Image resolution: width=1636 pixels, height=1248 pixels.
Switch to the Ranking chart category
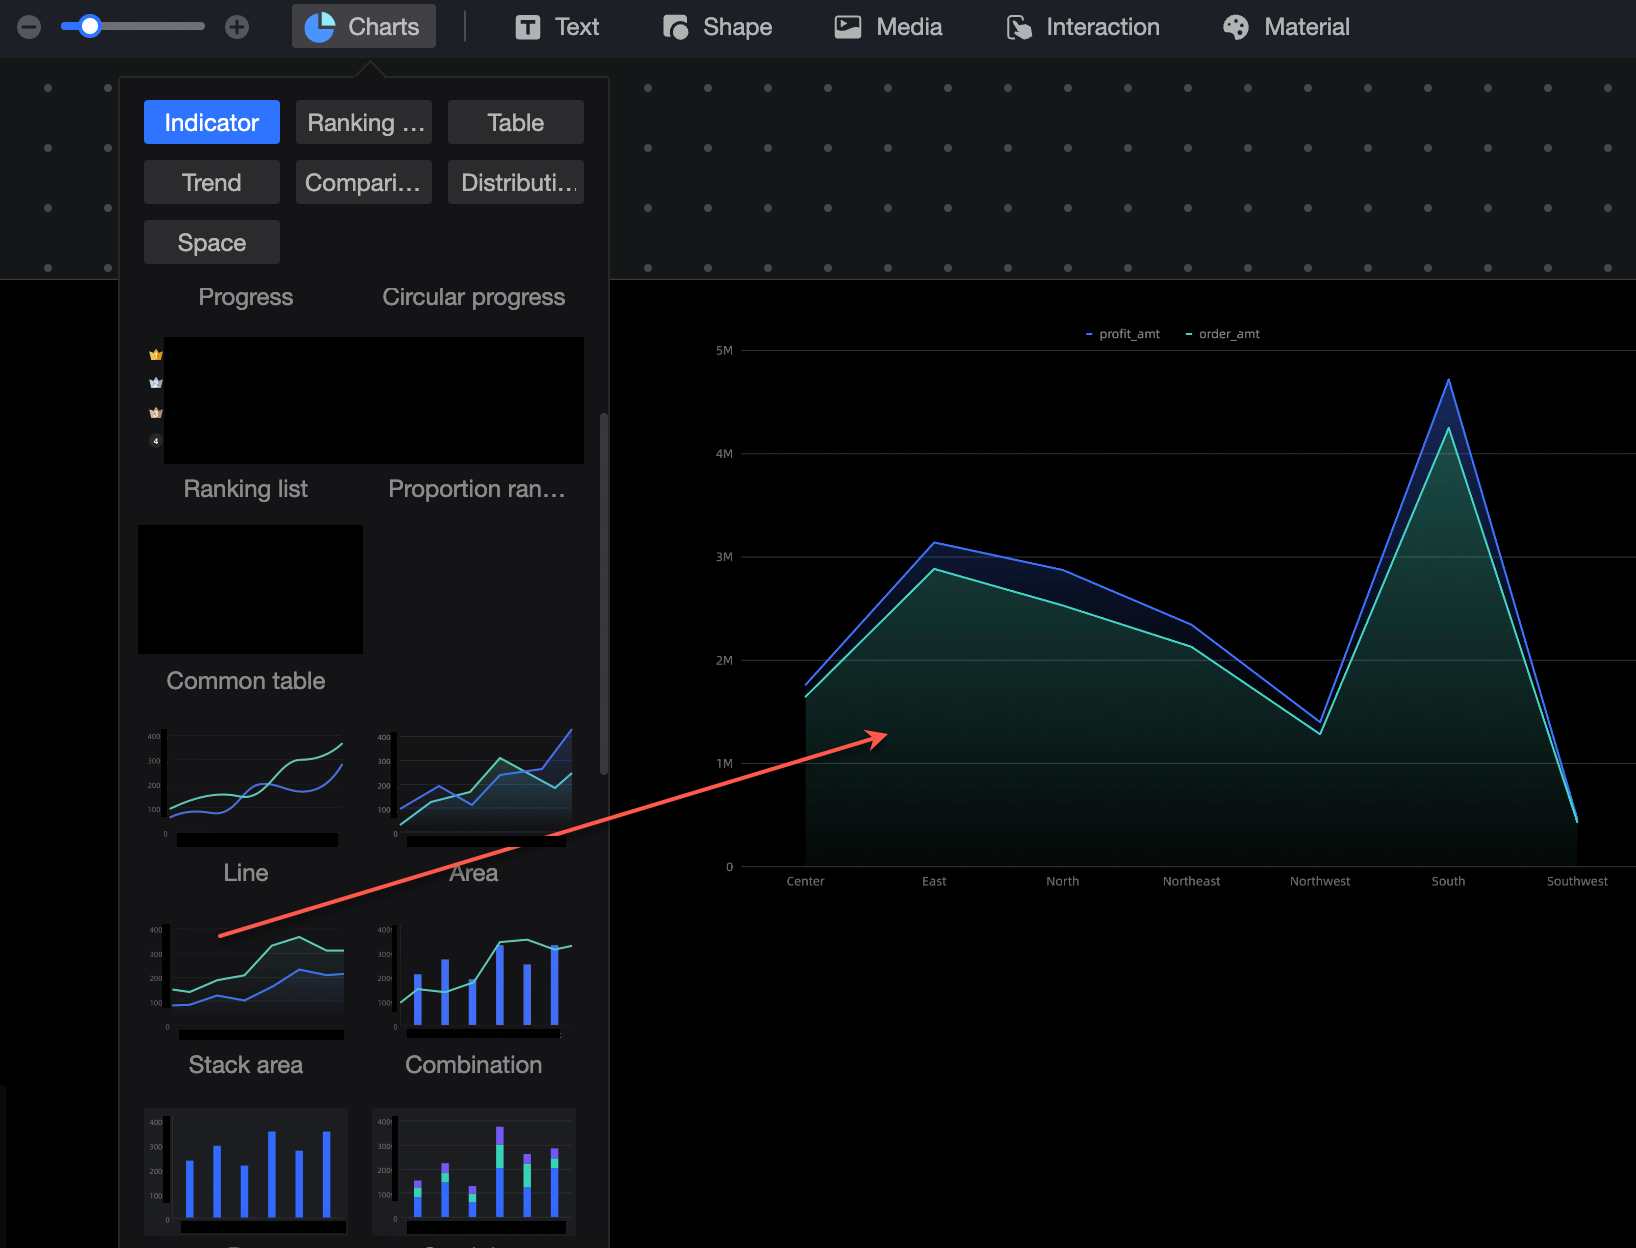tap(364, 122)
